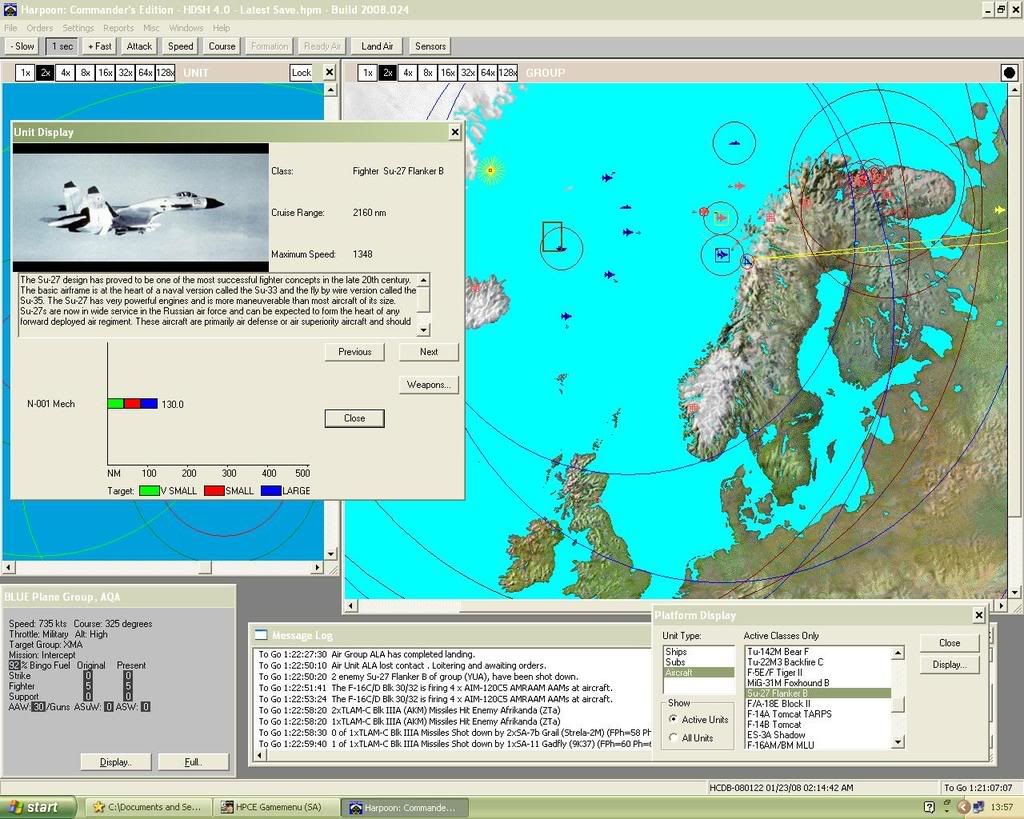Open the File menu

pos(10,28)
